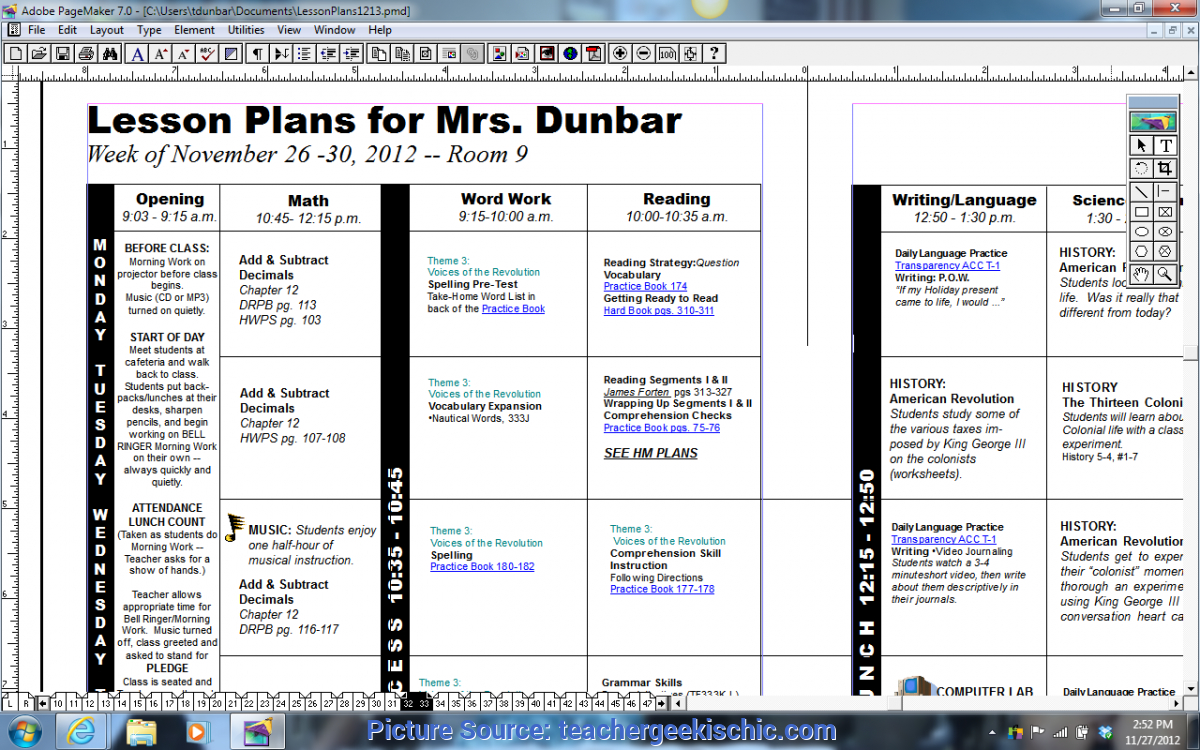Open the Window menu
This screenshot has height=750, width=1200.
(334, 30)
